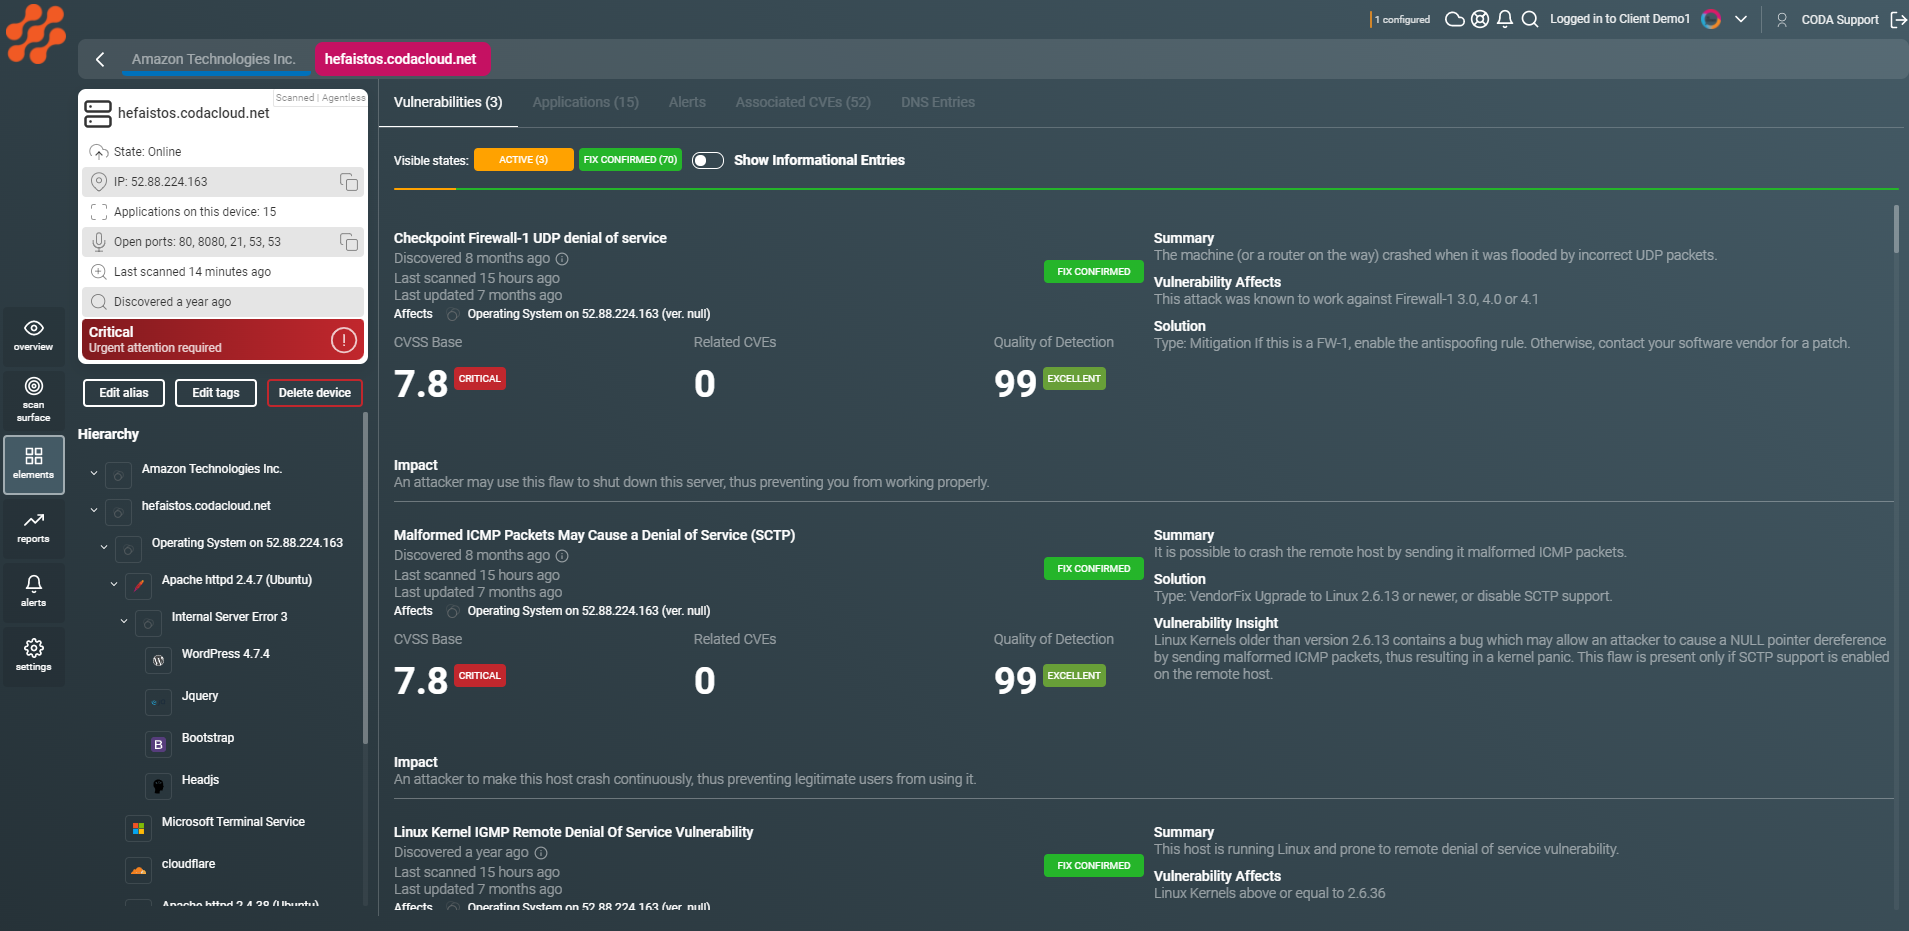Viewport: 1909px width, 931px height.
Task: Click the notification bell in the top bar
Action: (x=1503, y=18)
